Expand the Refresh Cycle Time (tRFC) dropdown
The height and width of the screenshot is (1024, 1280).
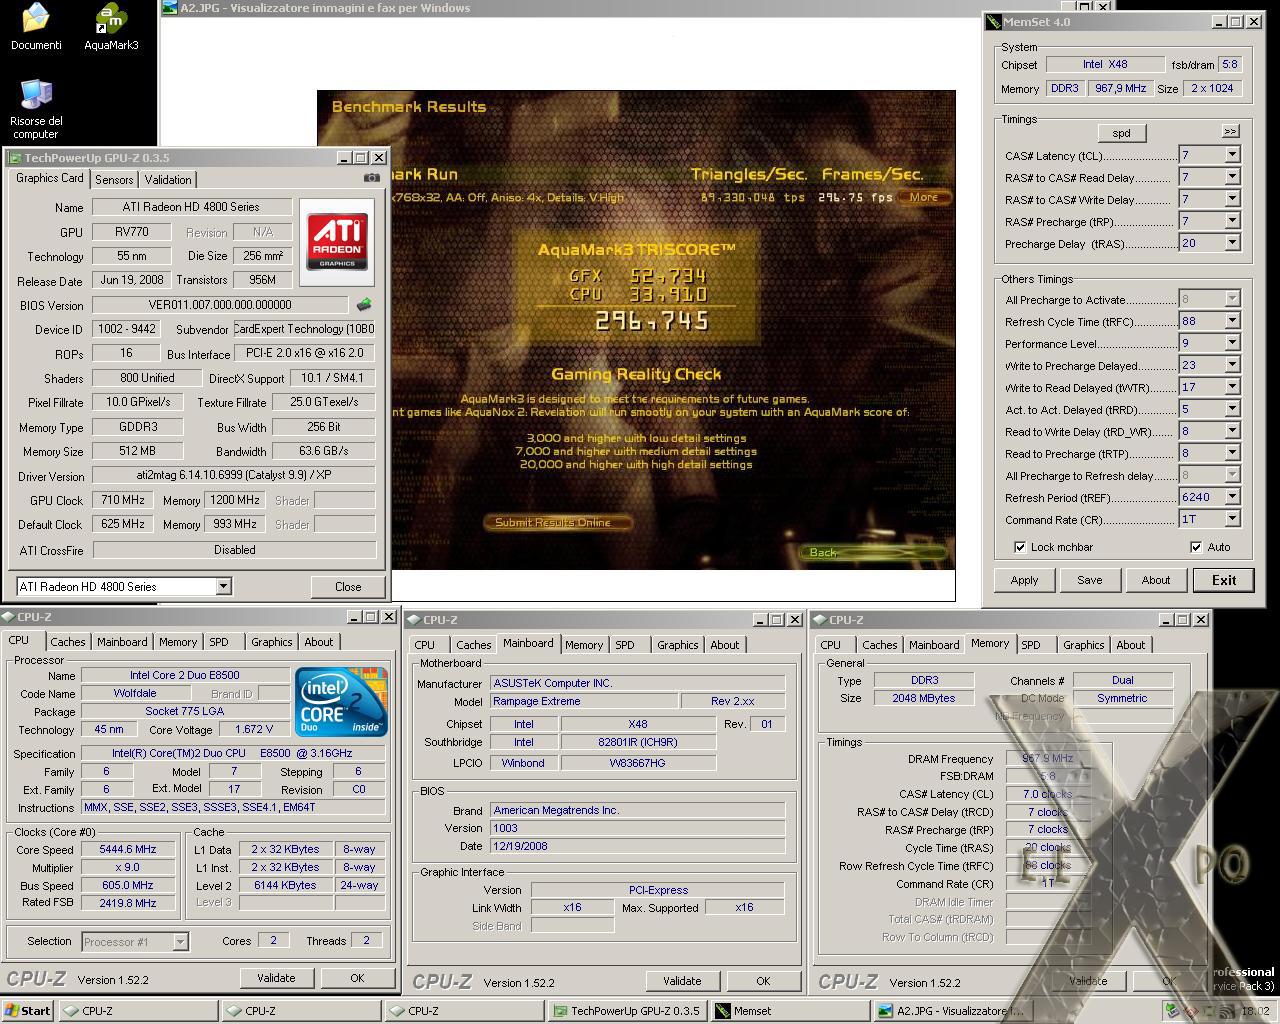[x=1232, y=321]
